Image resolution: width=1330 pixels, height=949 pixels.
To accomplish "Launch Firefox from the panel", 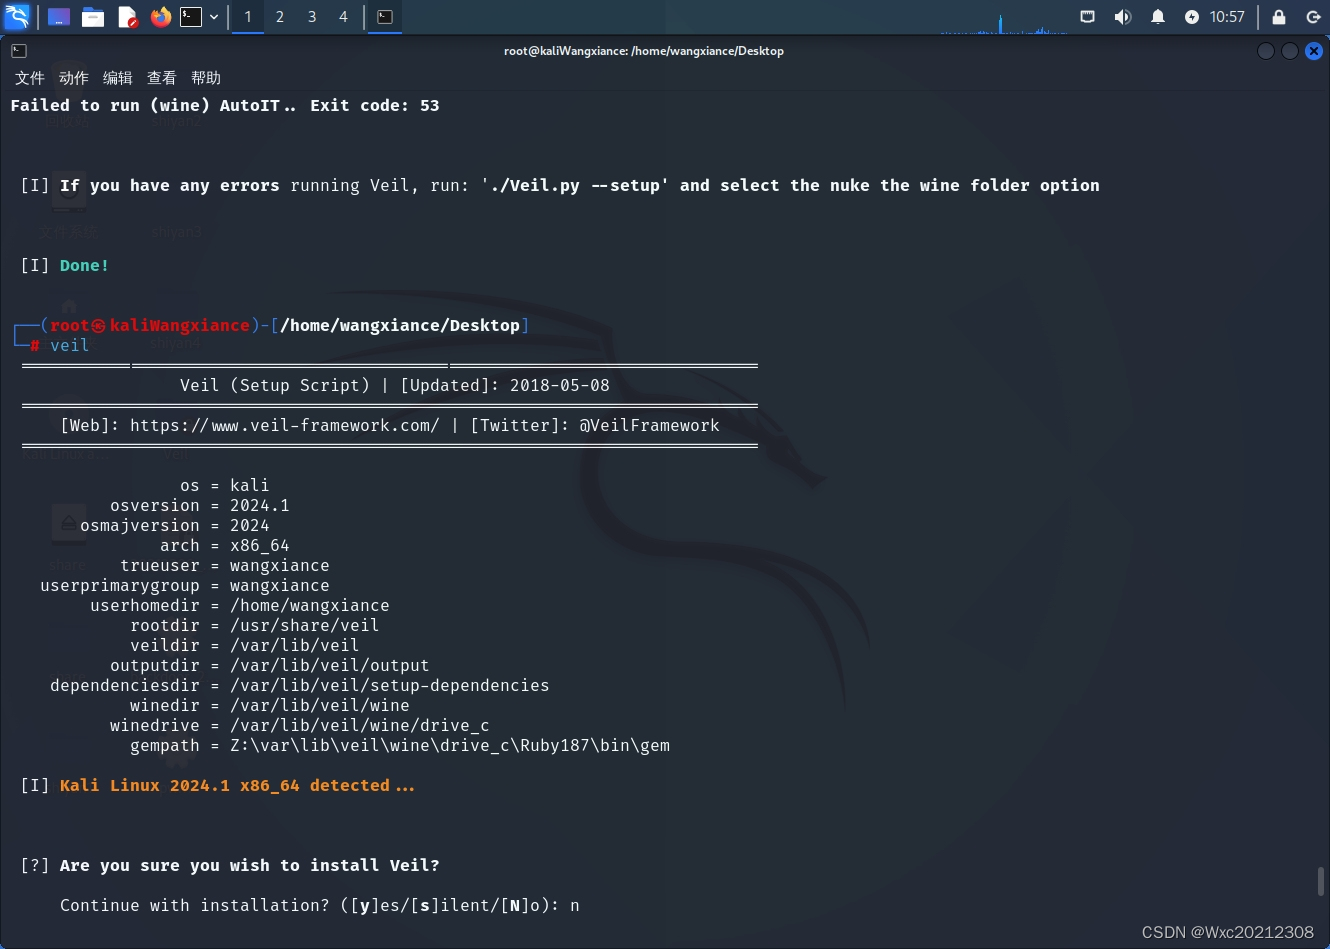I will click(x=160, y=17).
